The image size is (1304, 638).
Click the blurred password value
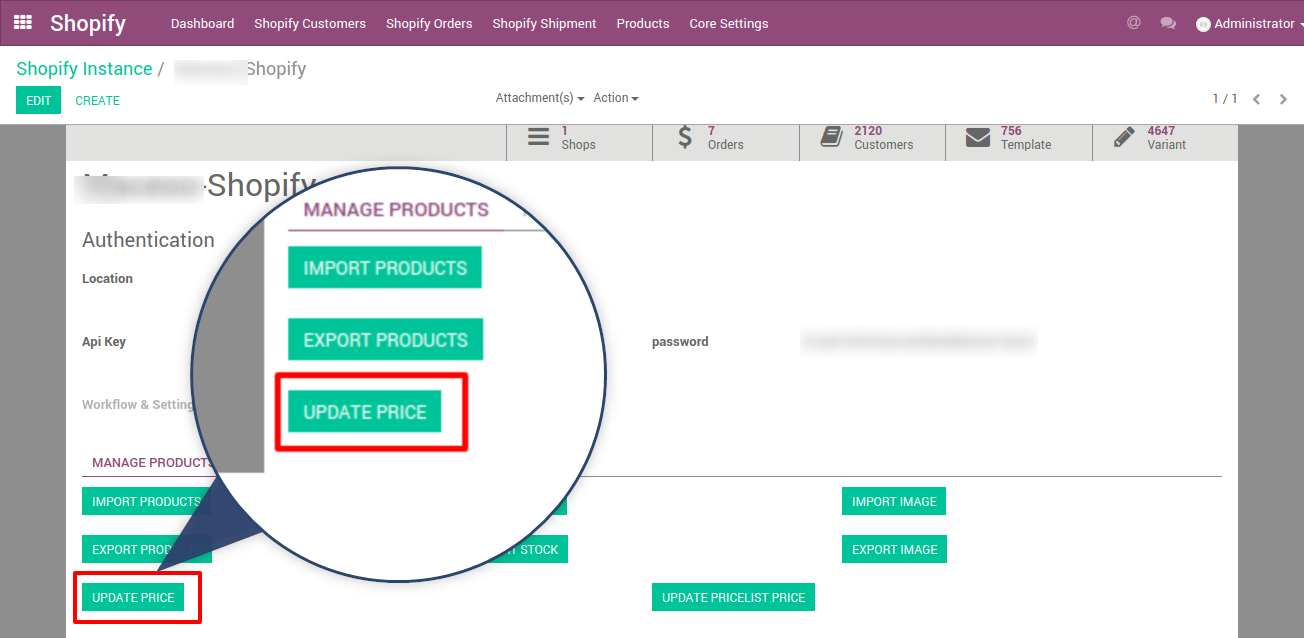tap(918, 342)
